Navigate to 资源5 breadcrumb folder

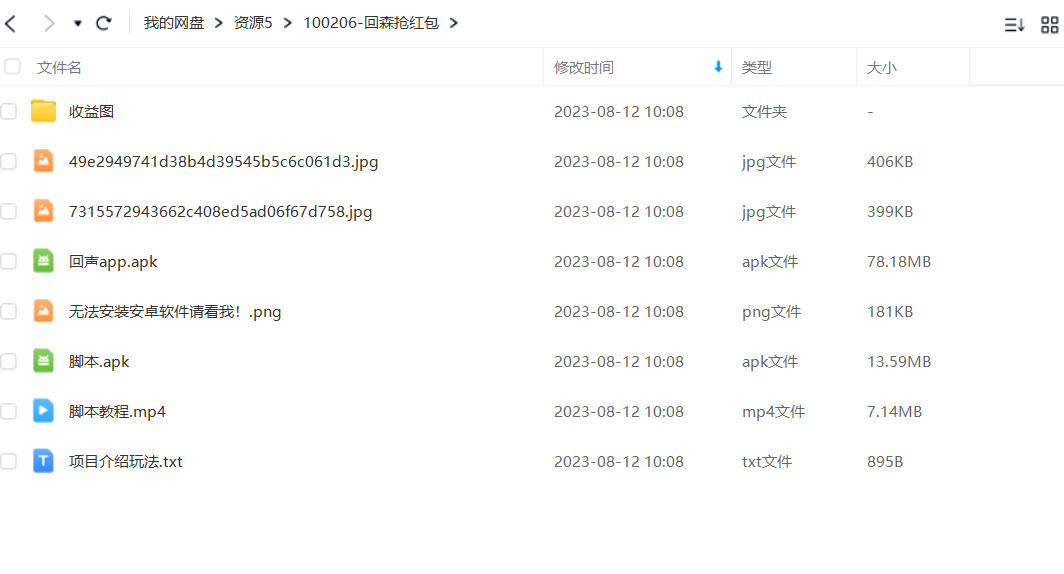click(x=253, y=23)
